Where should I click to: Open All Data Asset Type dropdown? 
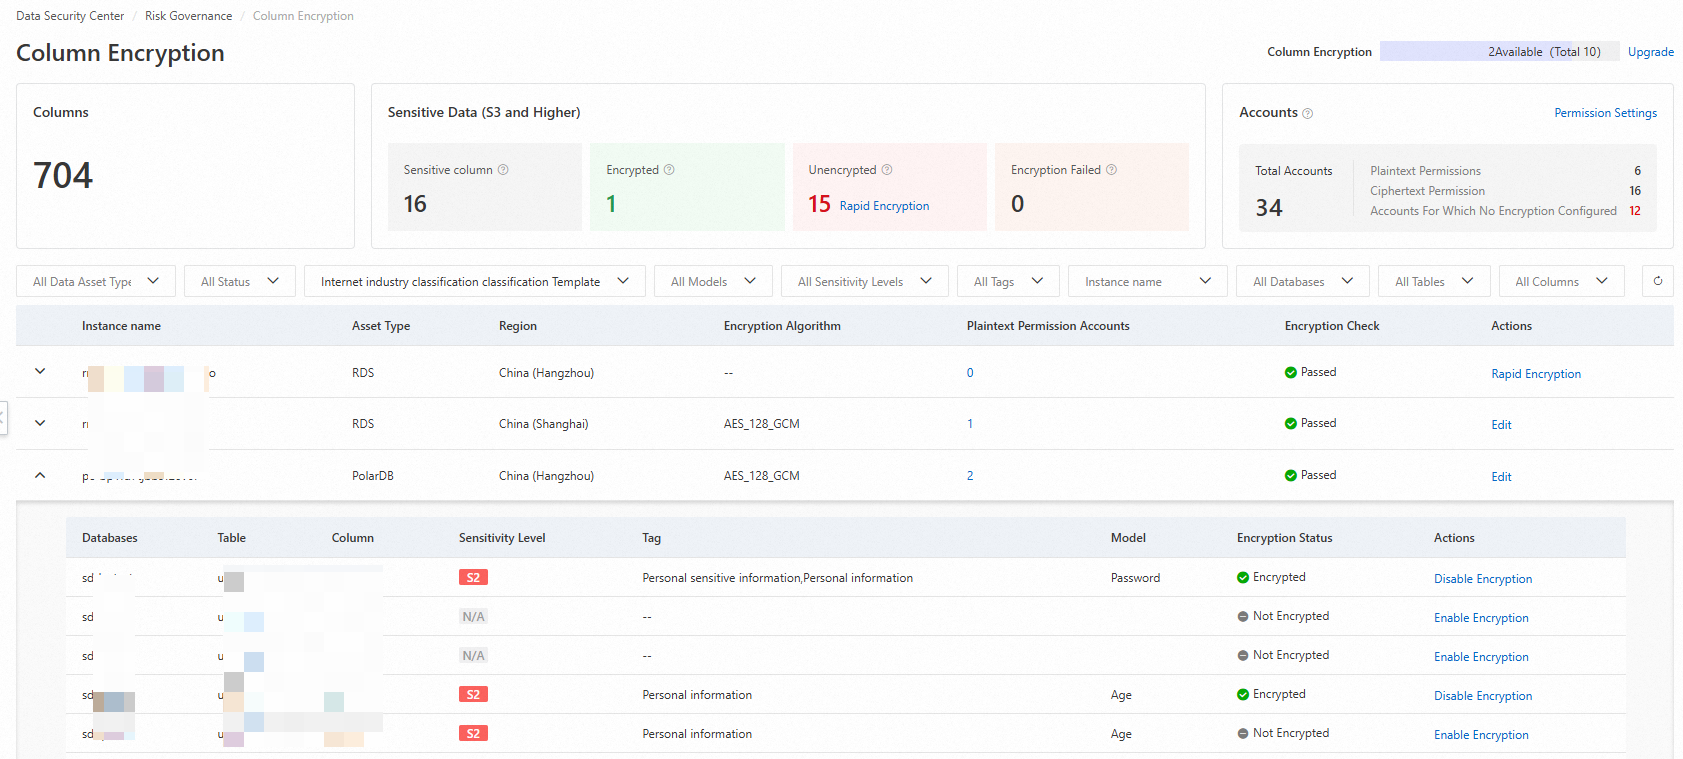click(x=96, y=281)
